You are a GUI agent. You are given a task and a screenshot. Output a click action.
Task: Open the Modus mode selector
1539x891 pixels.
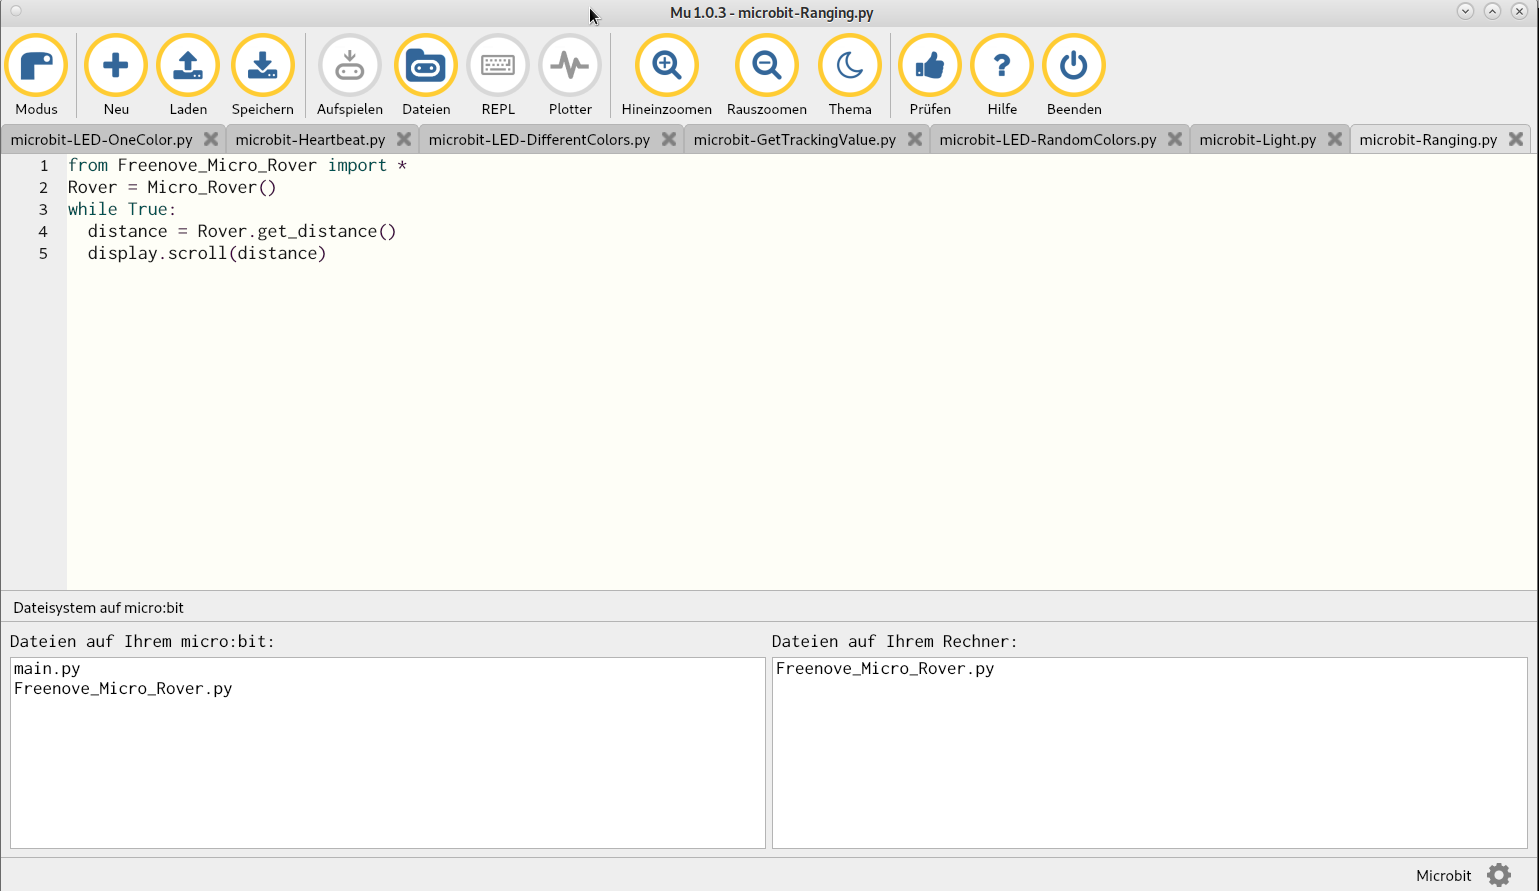[x=36, y=66]
